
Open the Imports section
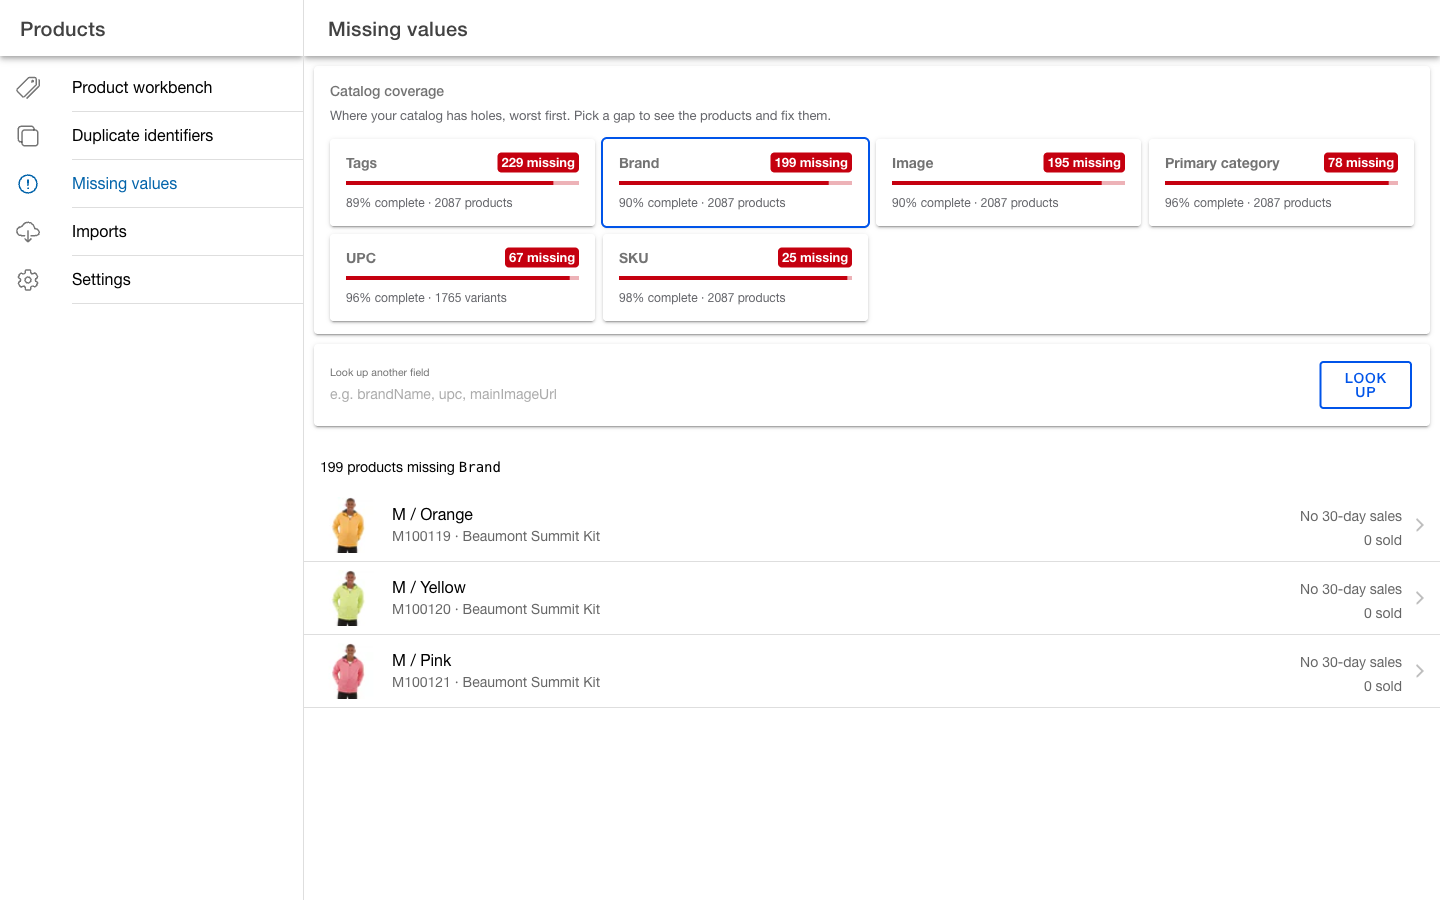(152, 232)
